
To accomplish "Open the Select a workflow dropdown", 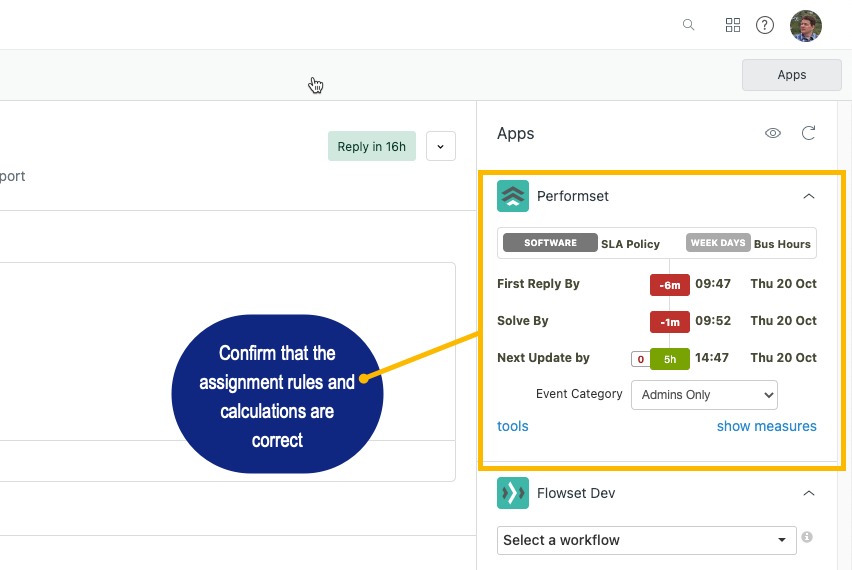I will pos(647,540).
